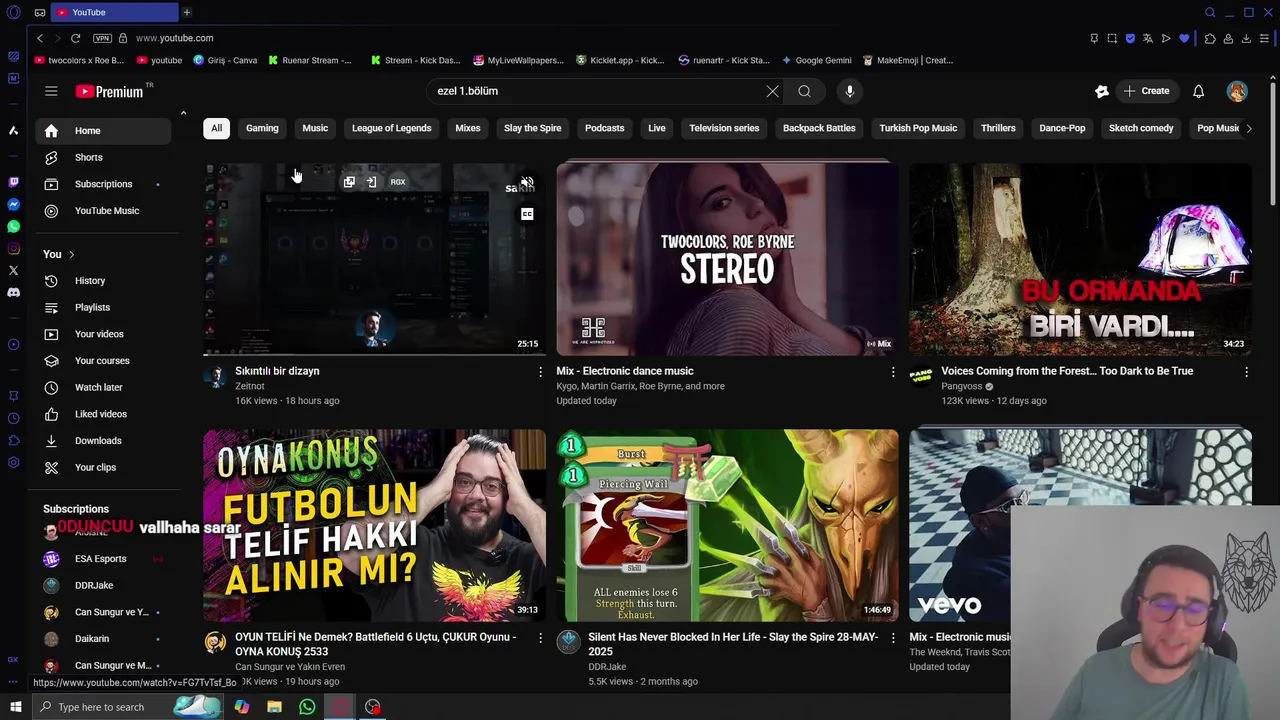Viewport: 1280px width, 720px height.
Task: Open the 'Giriş - Canva' bookmark
Action: click(225, 60)
